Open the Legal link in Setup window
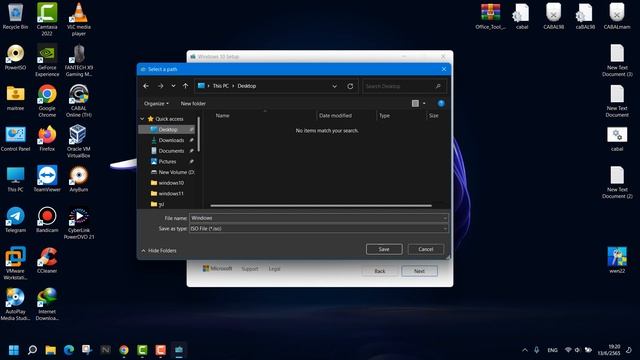The height and width of the screenshot is (360, 640). pos(274,269)
